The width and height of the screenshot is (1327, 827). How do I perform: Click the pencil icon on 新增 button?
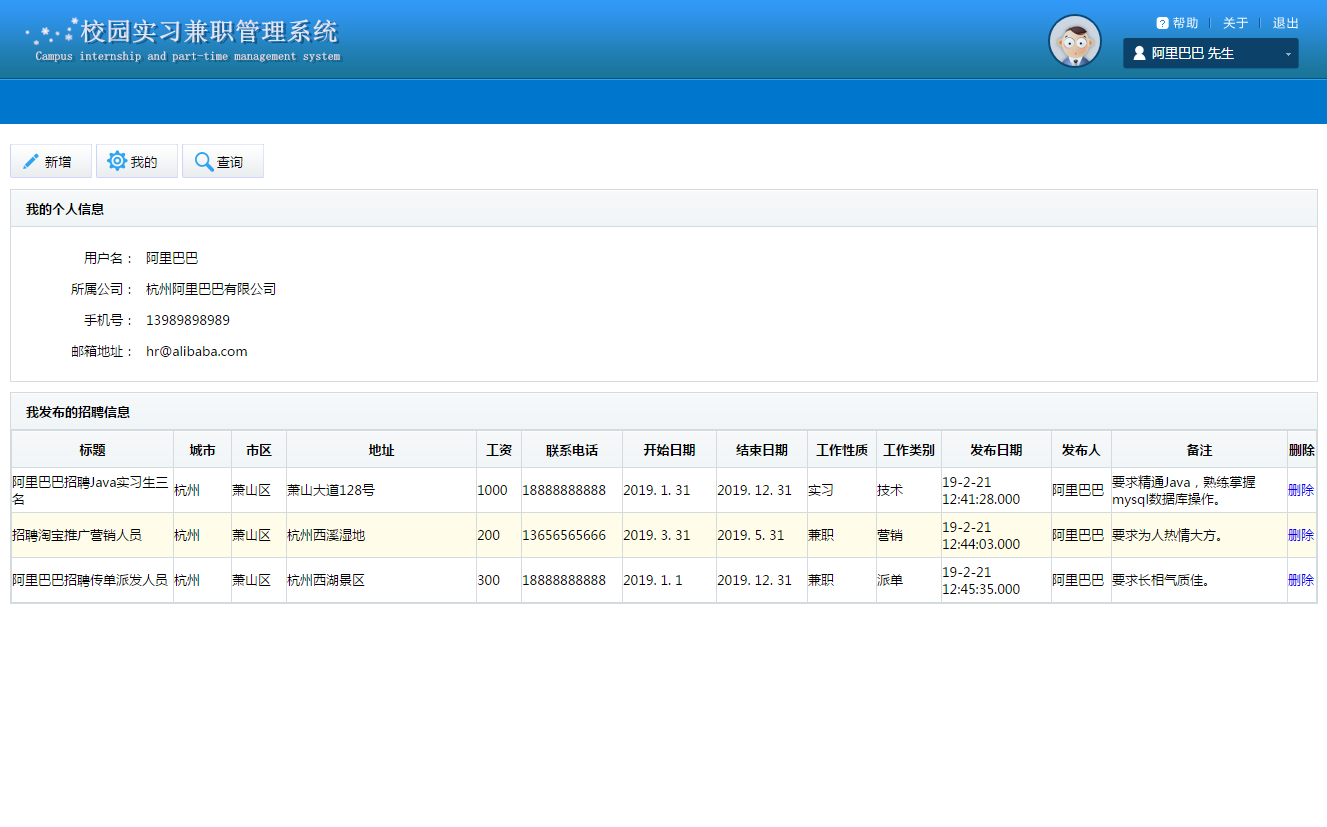click(x=30, y=161)
